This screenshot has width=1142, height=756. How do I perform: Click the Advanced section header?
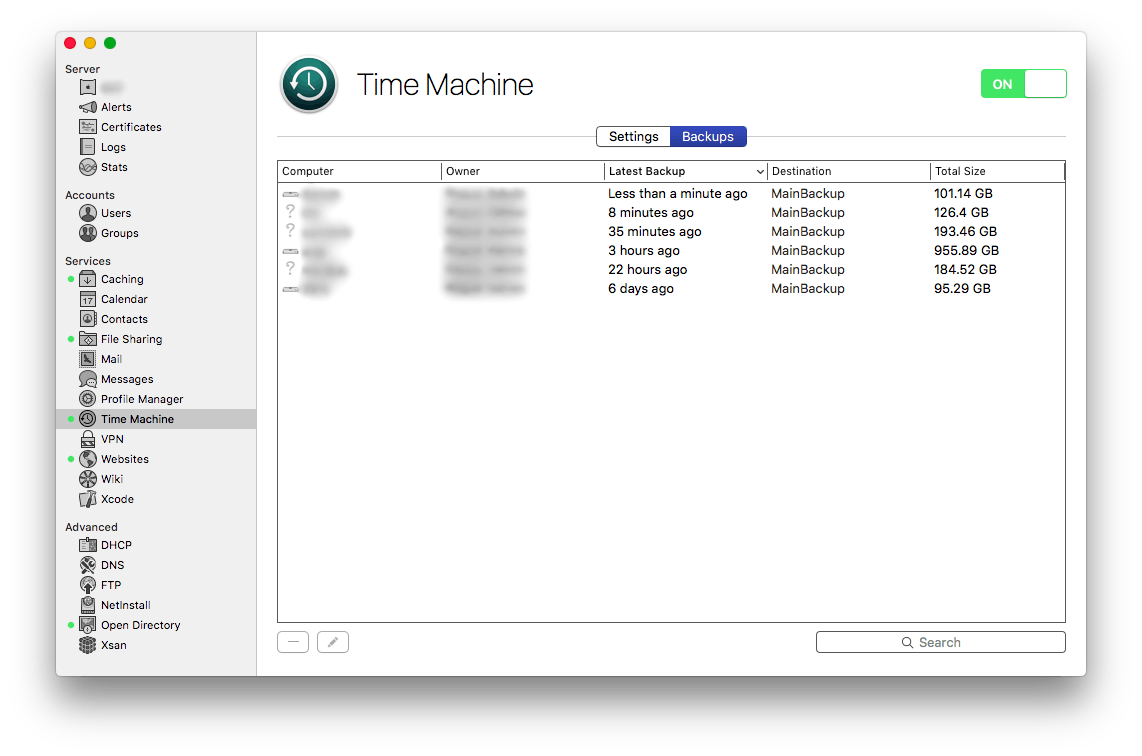click(x=91, y=527)
